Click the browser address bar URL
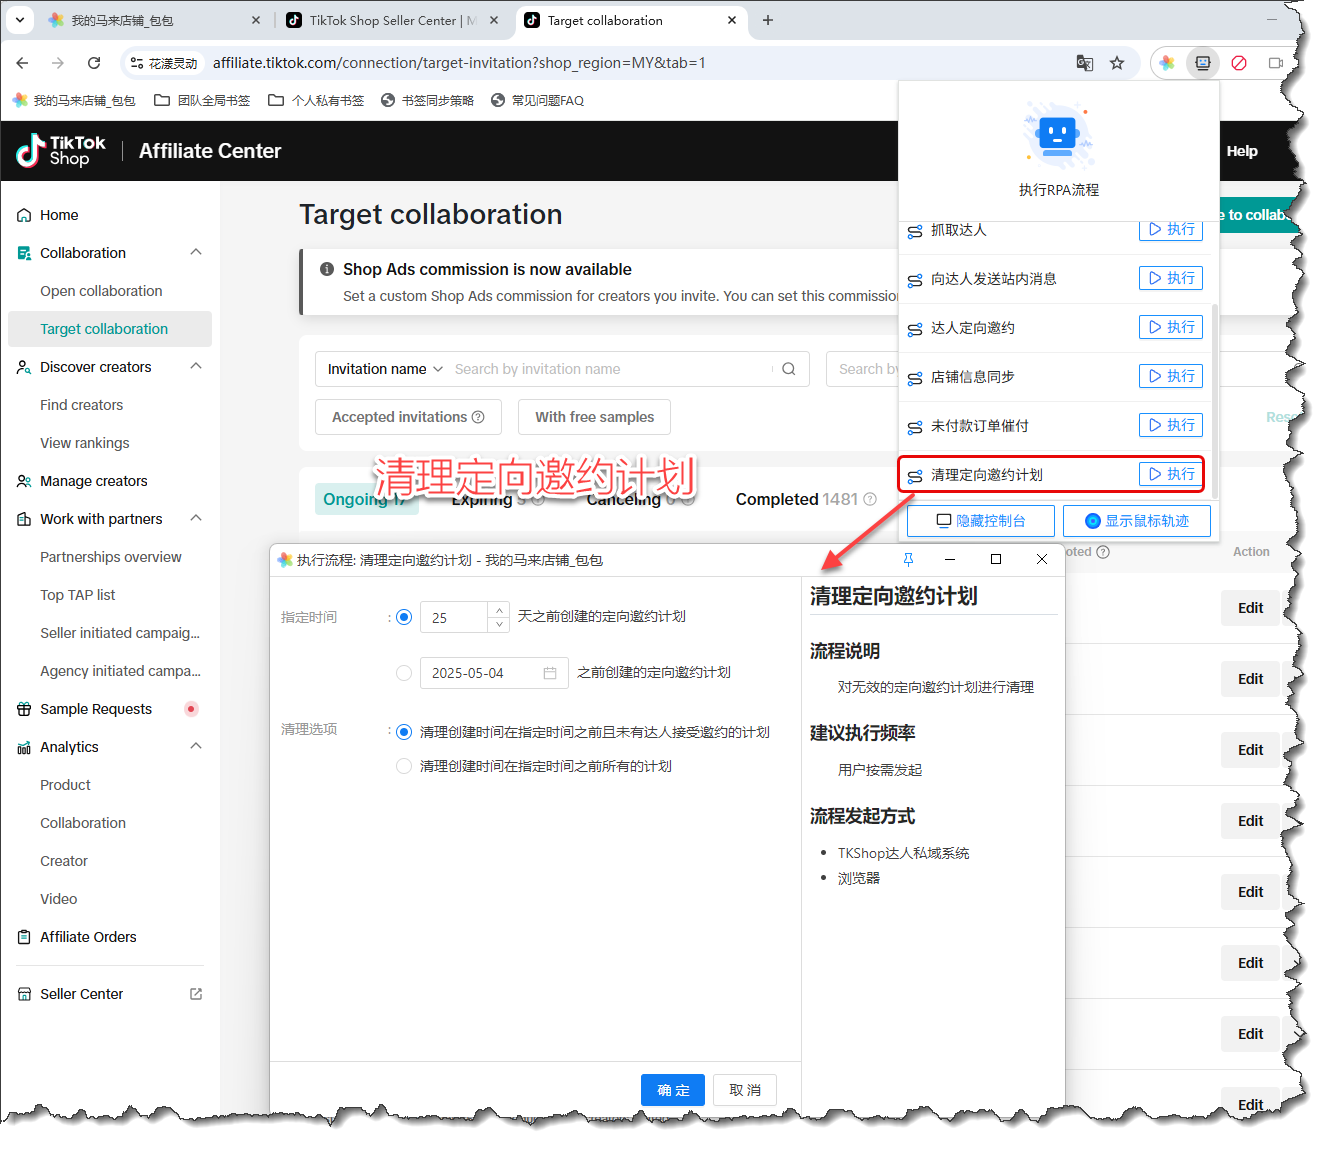The image size is (1328, 1149). [459, 63]
